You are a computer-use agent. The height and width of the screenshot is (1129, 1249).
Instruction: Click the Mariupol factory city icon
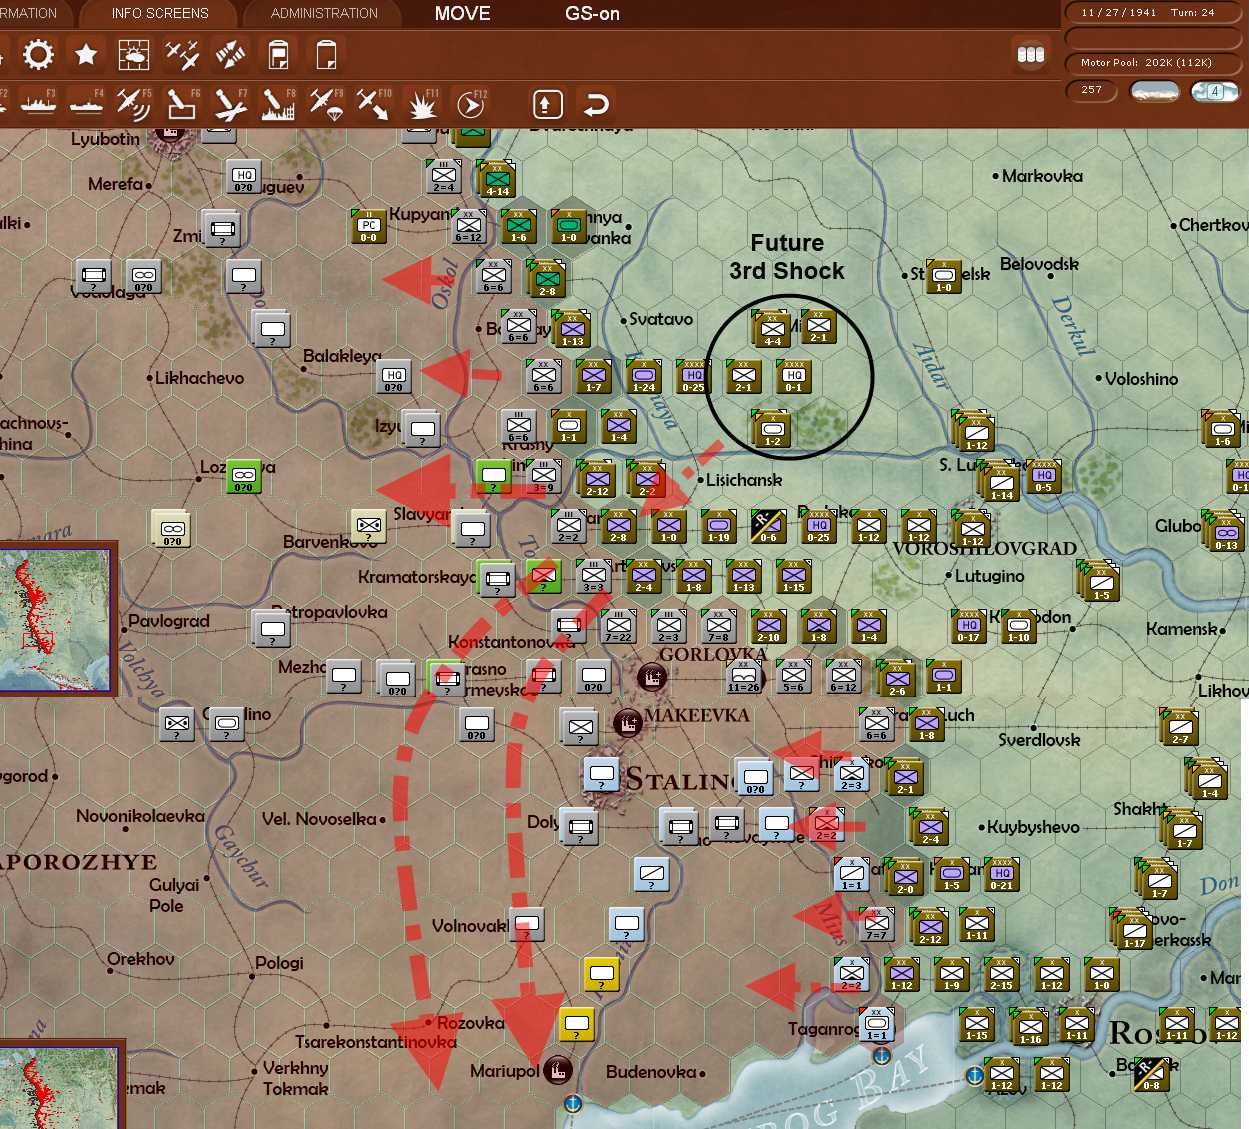(x=558, y=1070)
